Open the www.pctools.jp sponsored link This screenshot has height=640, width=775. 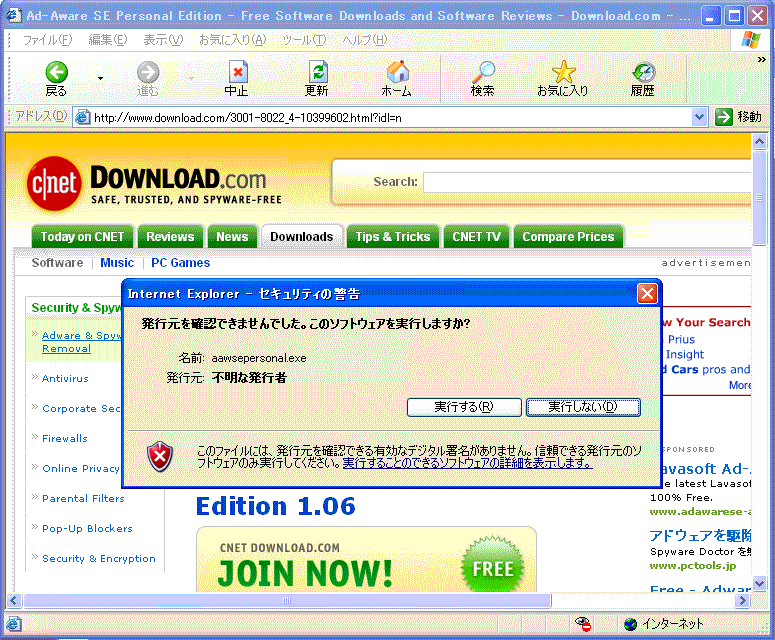[692, 566]
